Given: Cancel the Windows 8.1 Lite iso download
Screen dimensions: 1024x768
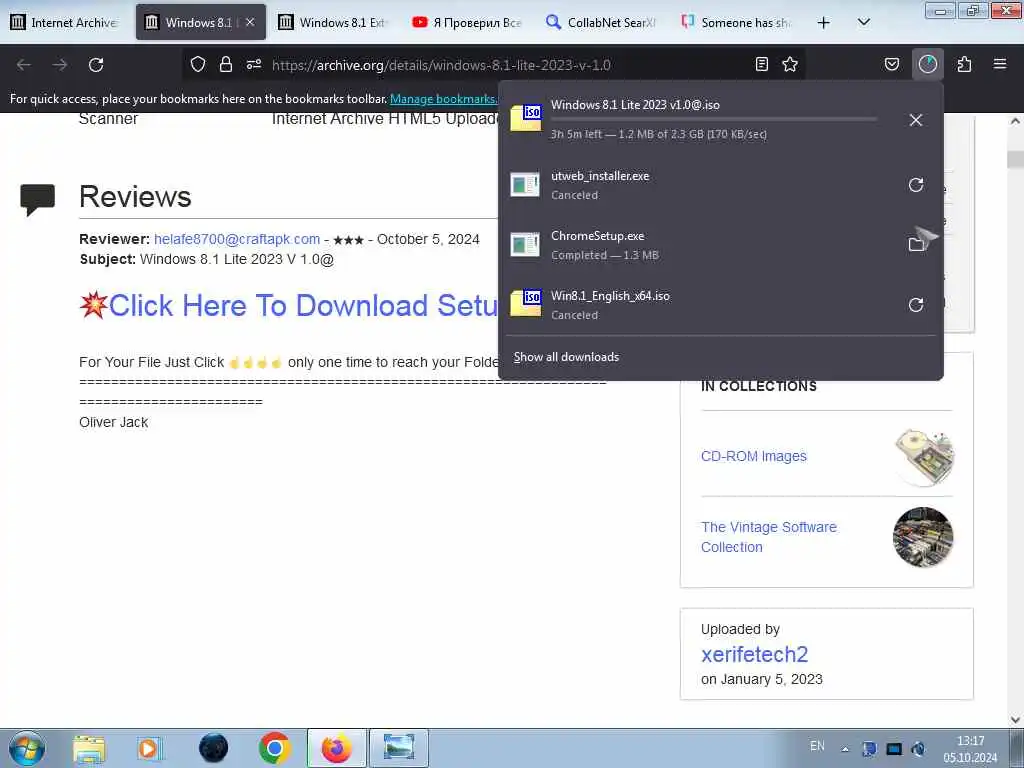Looking at the screenshot, I should (x=916, y=120).
